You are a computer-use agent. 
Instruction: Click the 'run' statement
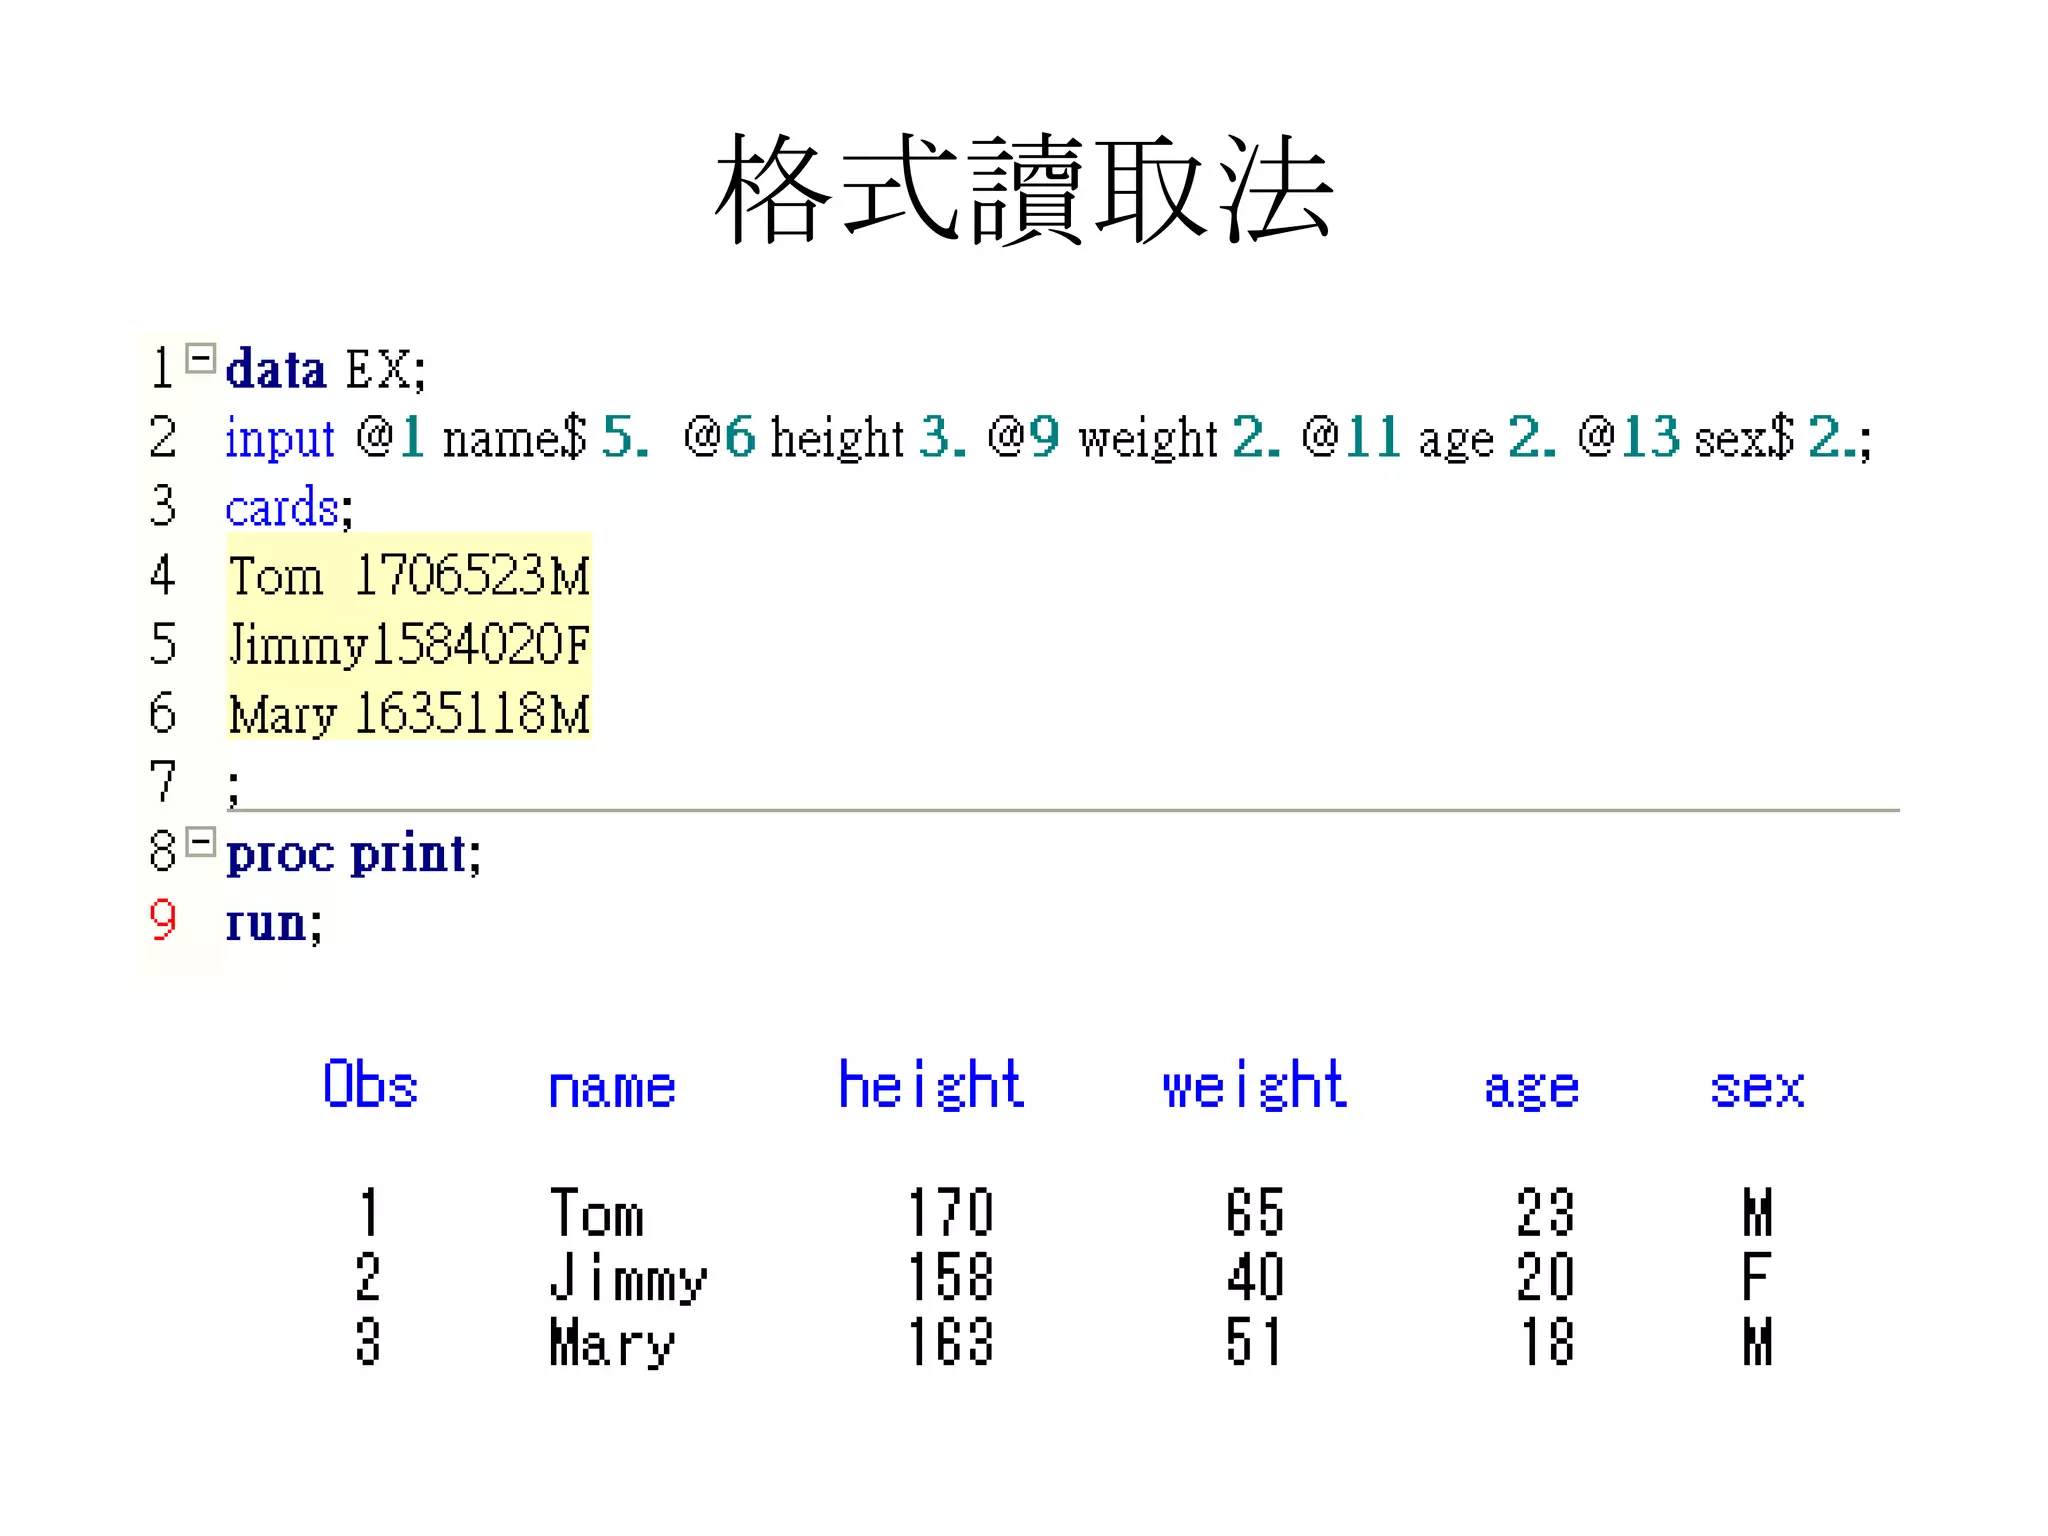point(267,922)
